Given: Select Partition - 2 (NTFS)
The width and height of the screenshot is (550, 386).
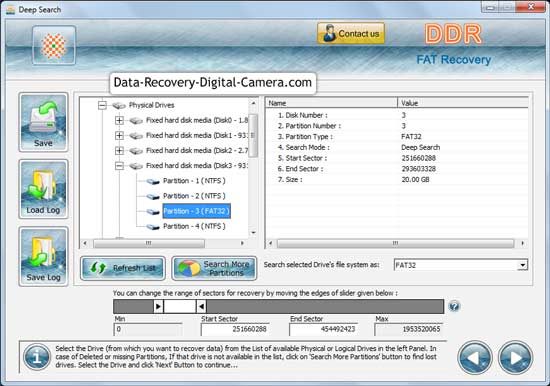Looking at the screenshot, I should (x=194, y=196).
